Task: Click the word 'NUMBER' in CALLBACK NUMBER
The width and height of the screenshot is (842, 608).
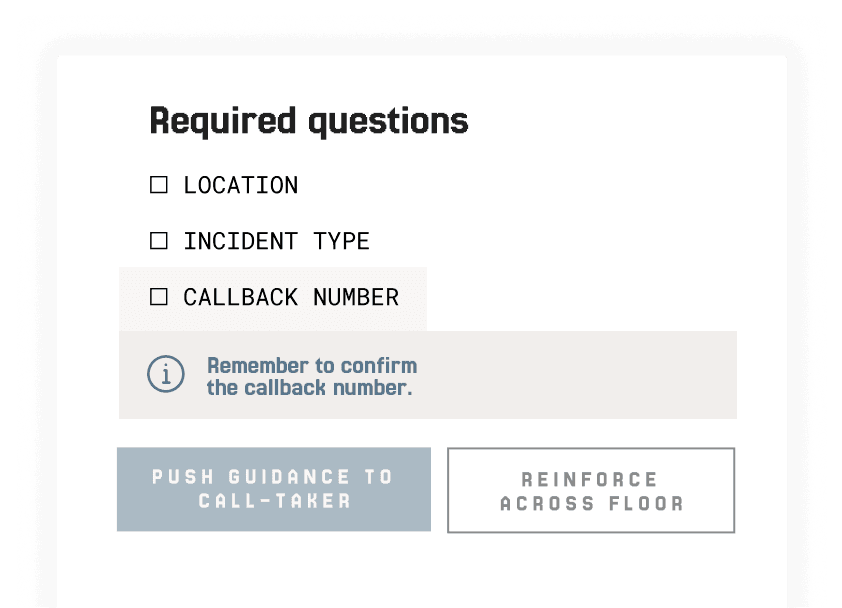Action: 356,297
